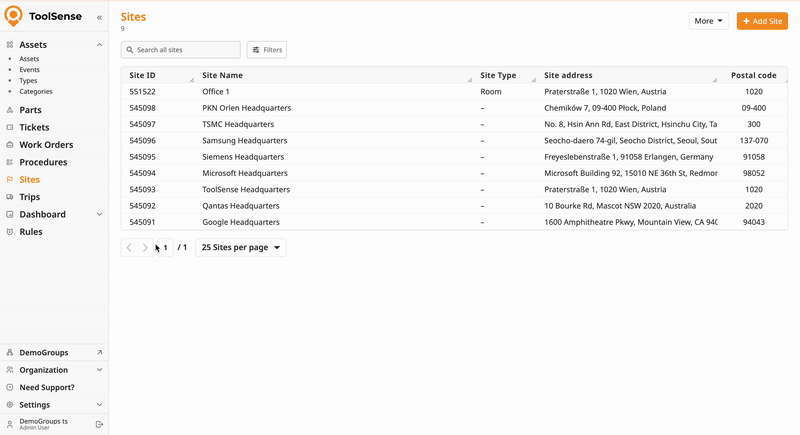This screenshot has height=435, width=800.
Task: Change the 25 Sites per page dropdown
Action: coord(241,247)
